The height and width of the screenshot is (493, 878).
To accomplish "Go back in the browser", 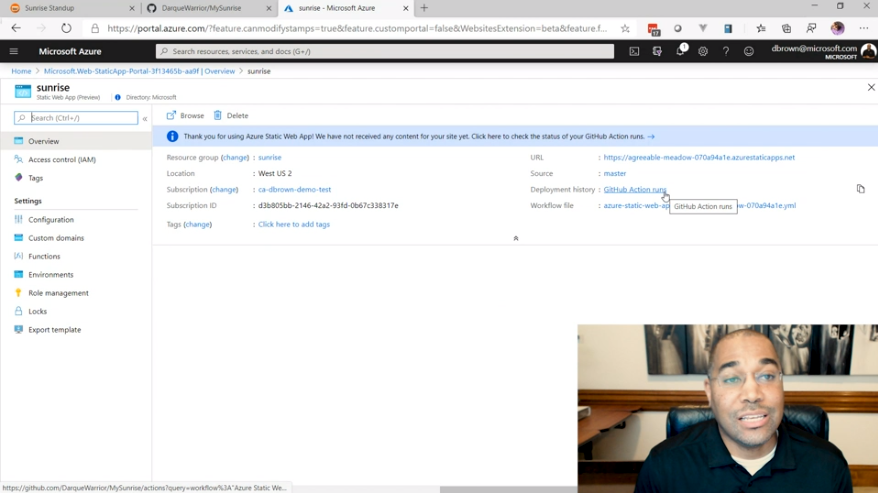I will [x=16, y=28].
